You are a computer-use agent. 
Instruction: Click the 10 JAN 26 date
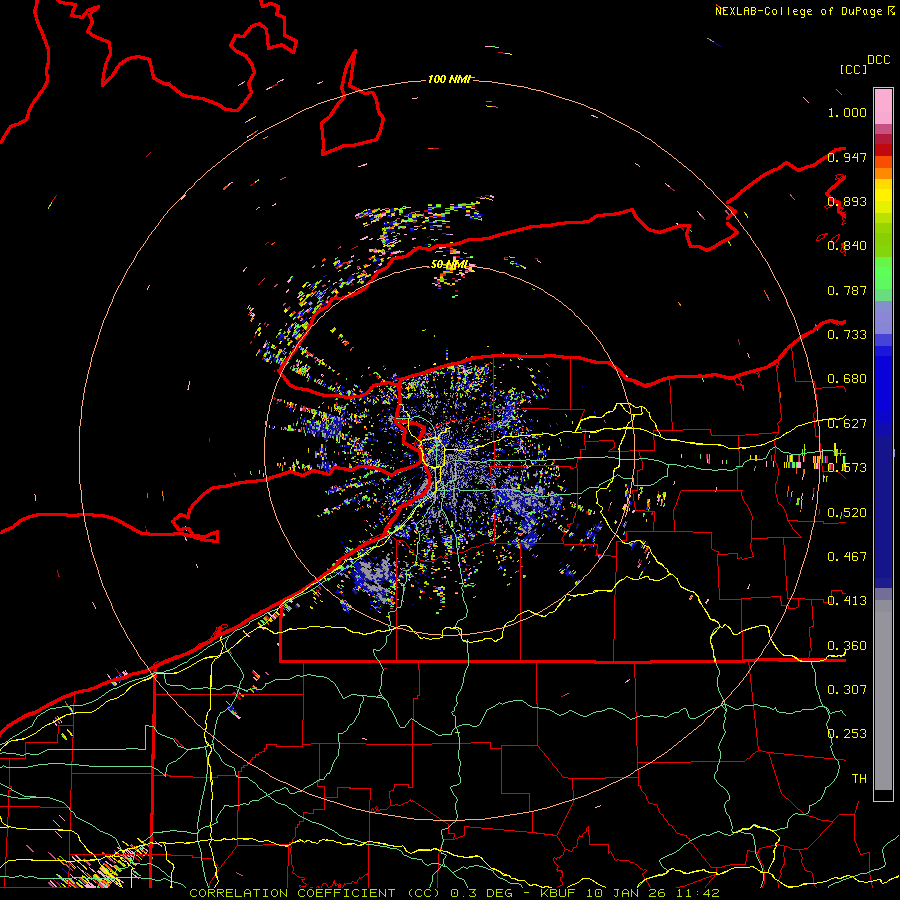coord(624,893)
